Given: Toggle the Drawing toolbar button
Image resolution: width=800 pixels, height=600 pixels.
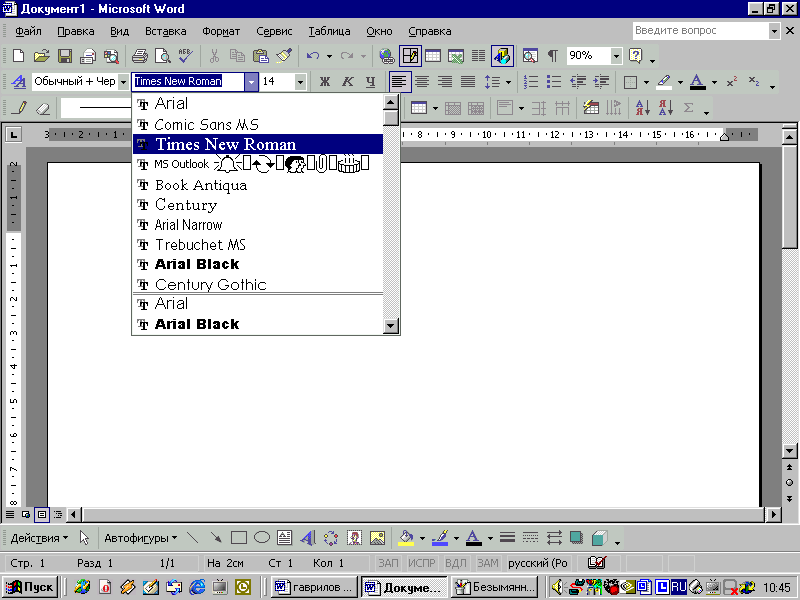Looking at the screenshot, I should click(502, 56).
